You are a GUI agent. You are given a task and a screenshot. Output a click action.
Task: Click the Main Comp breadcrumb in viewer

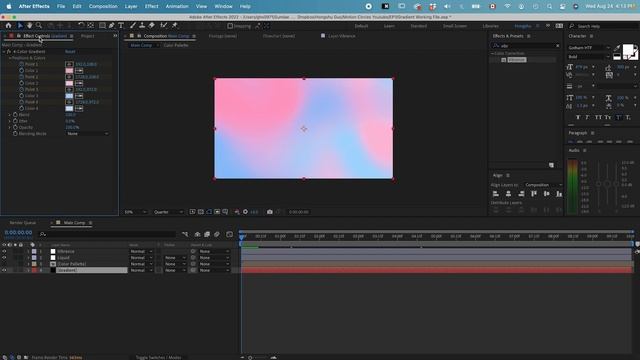pyautogui.click(x=141, y=45)
